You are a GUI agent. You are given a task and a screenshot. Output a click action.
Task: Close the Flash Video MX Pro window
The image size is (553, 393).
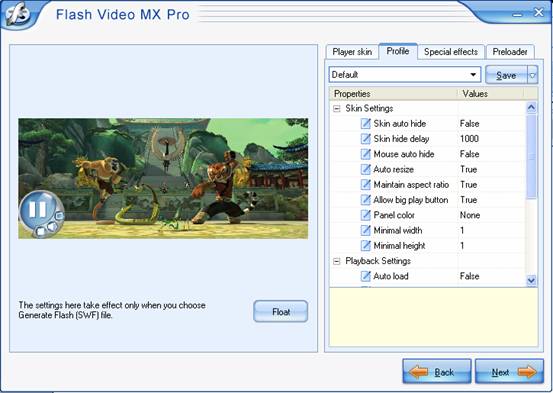[539, 13]
